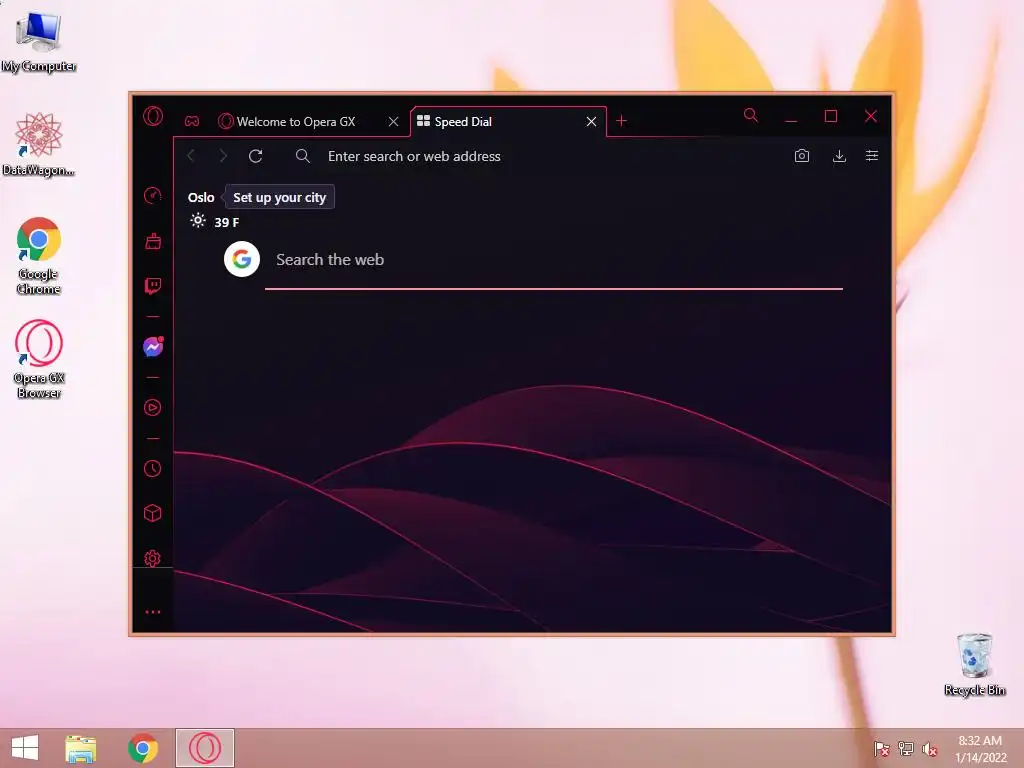1024x768 pixels.
Task: Open GX Corner gamepad icon
Action: 191,121
